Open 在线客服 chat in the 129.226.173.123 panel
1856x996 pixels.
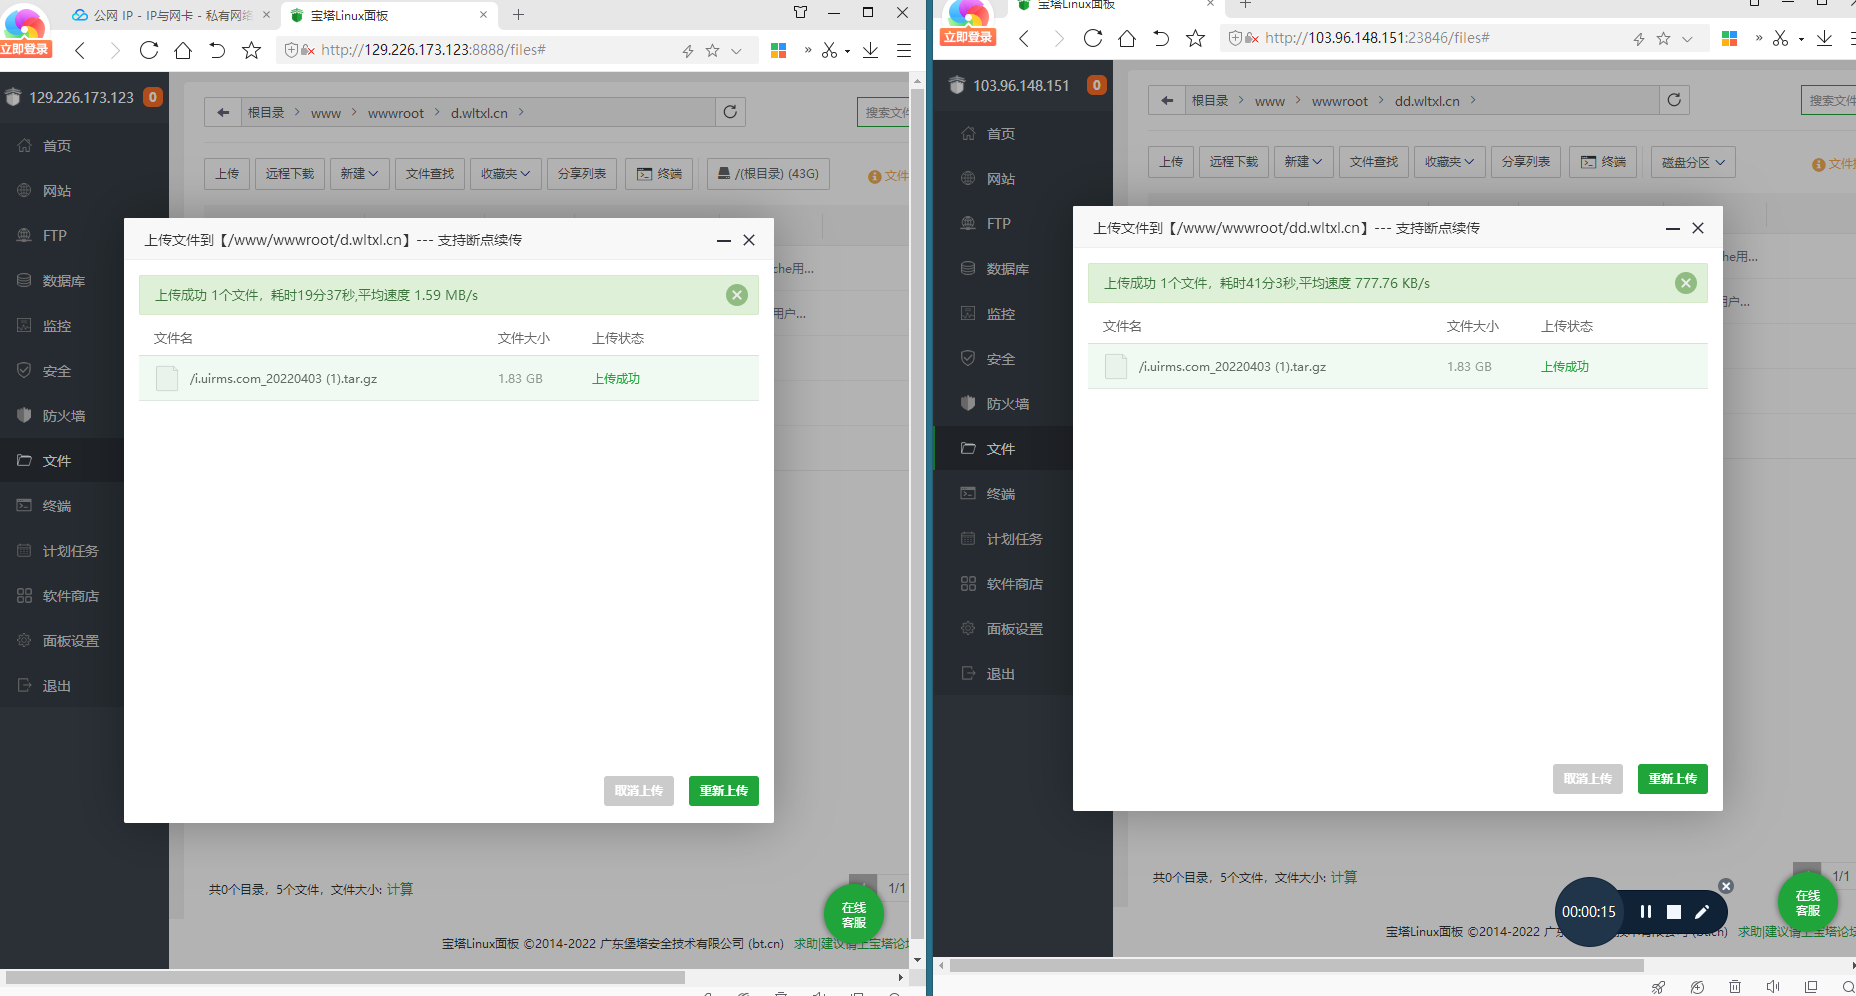(x=854, y=914)
